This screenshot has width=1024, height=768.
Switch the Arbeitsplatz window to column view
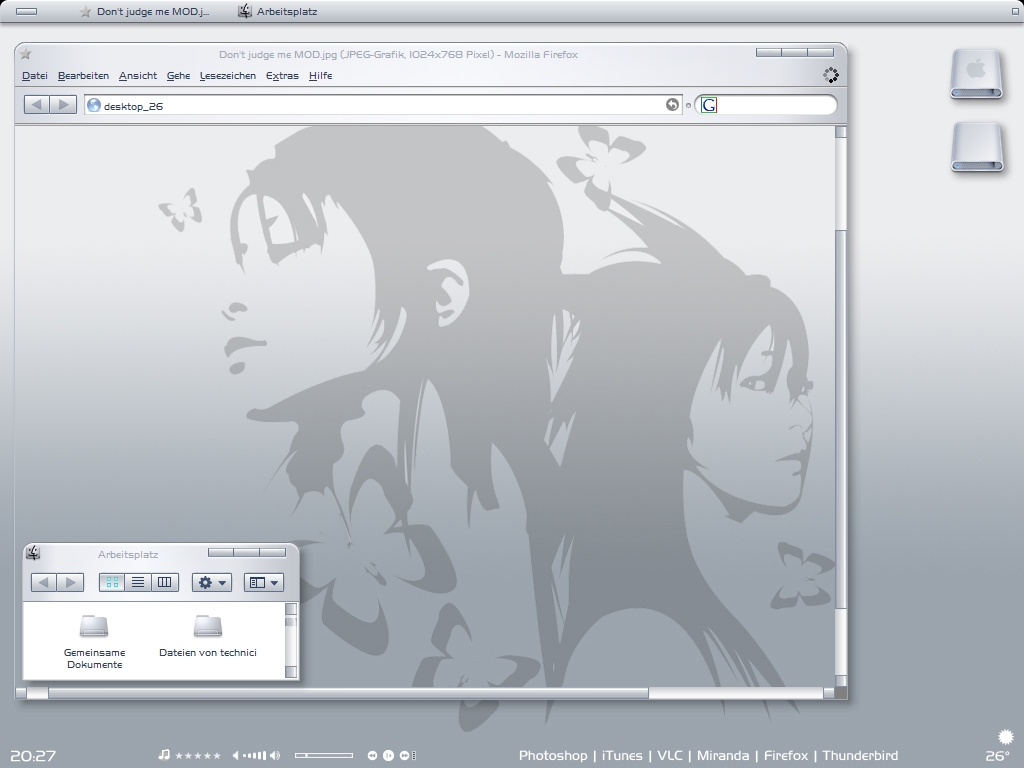[165, 582]
